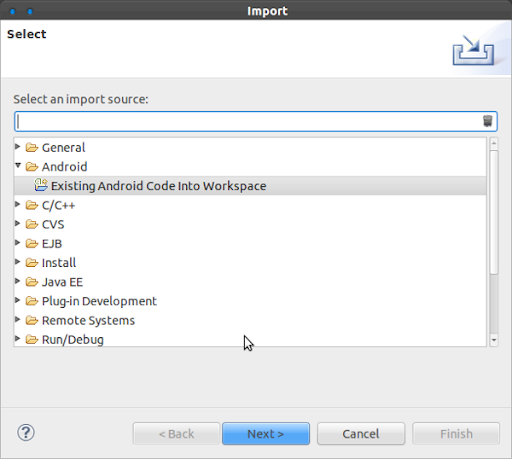The image size is (512, 459).
Task: Click the scrollbar down arrow
Action: [494, 340]
